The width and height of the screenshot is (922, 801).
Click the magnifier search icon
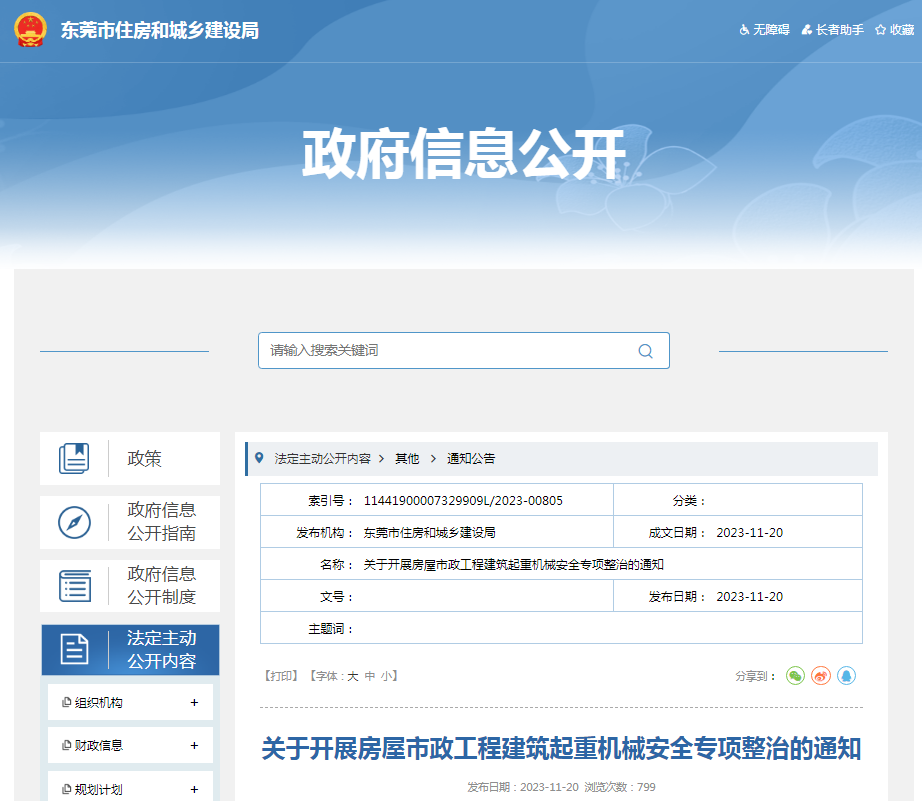click(646, 351)
